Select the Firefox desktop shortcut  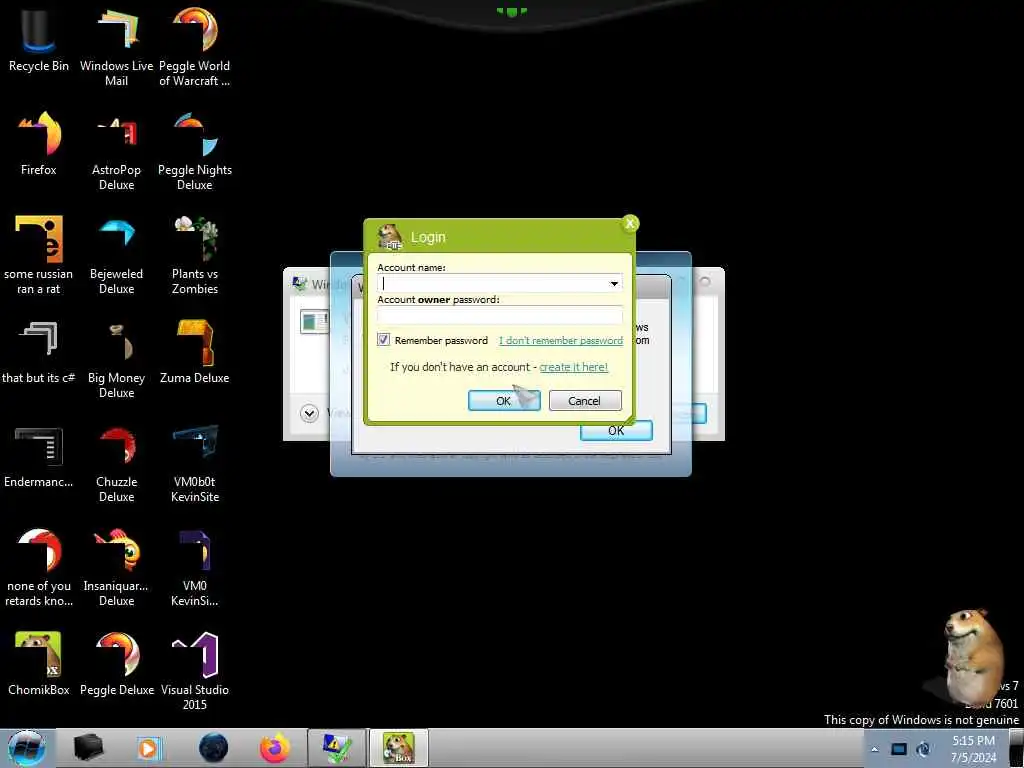[x=39, y=144]
